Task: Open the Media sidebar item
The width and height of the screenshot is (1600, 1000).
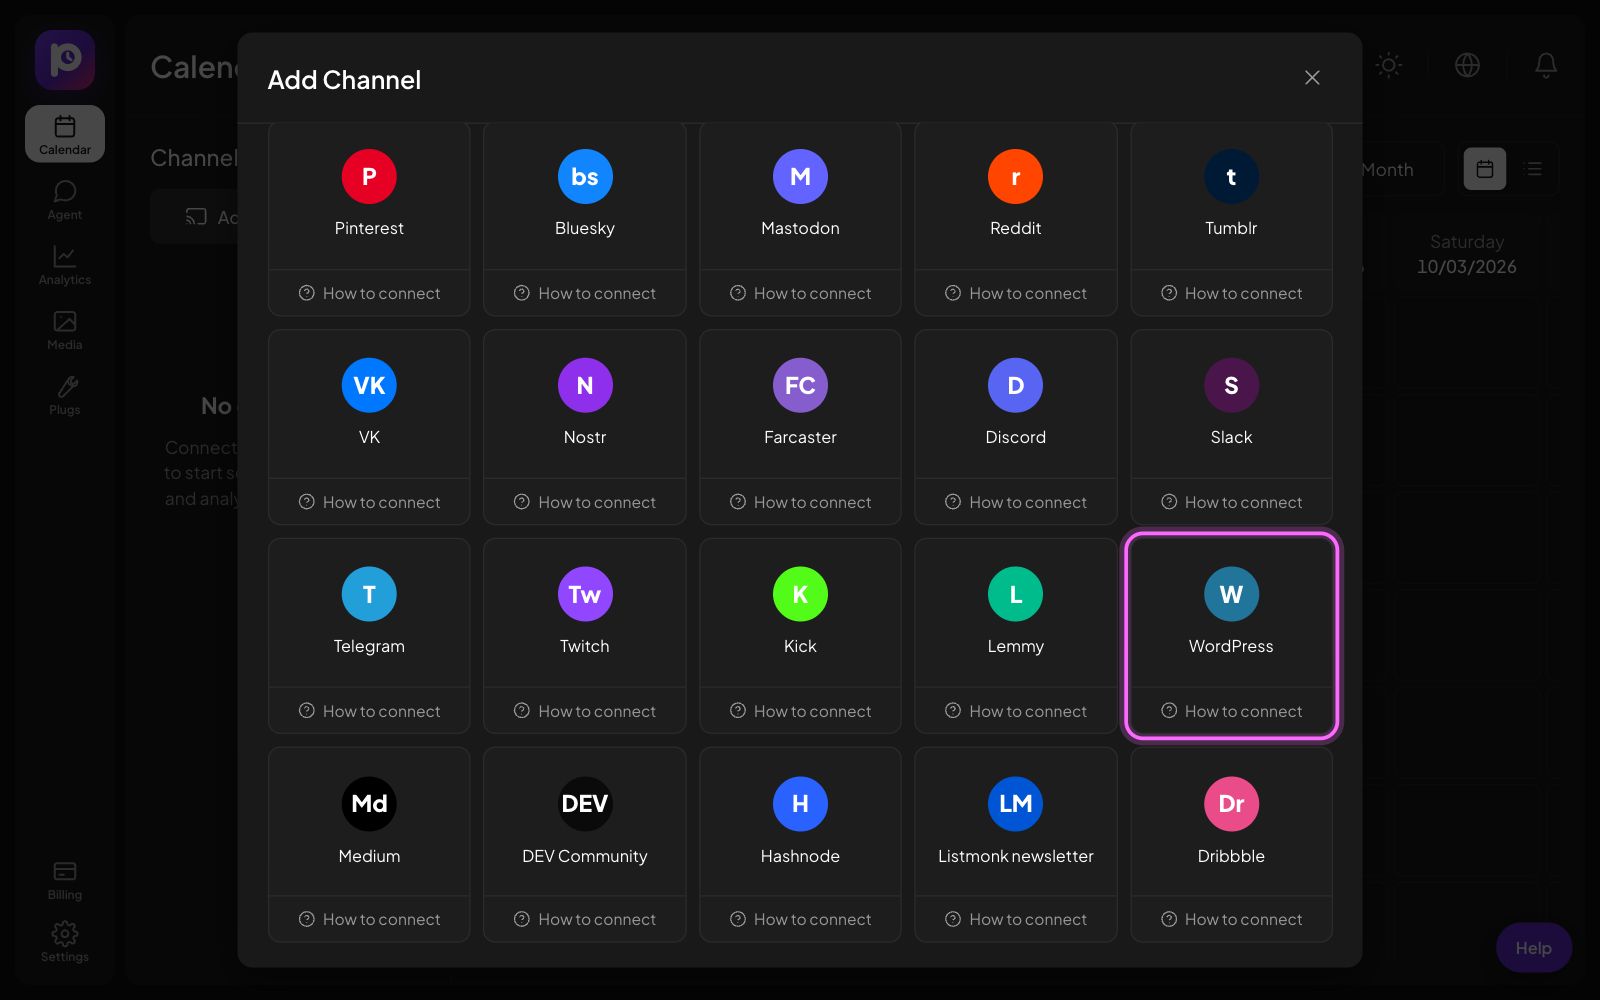Action: coord(65,330)
